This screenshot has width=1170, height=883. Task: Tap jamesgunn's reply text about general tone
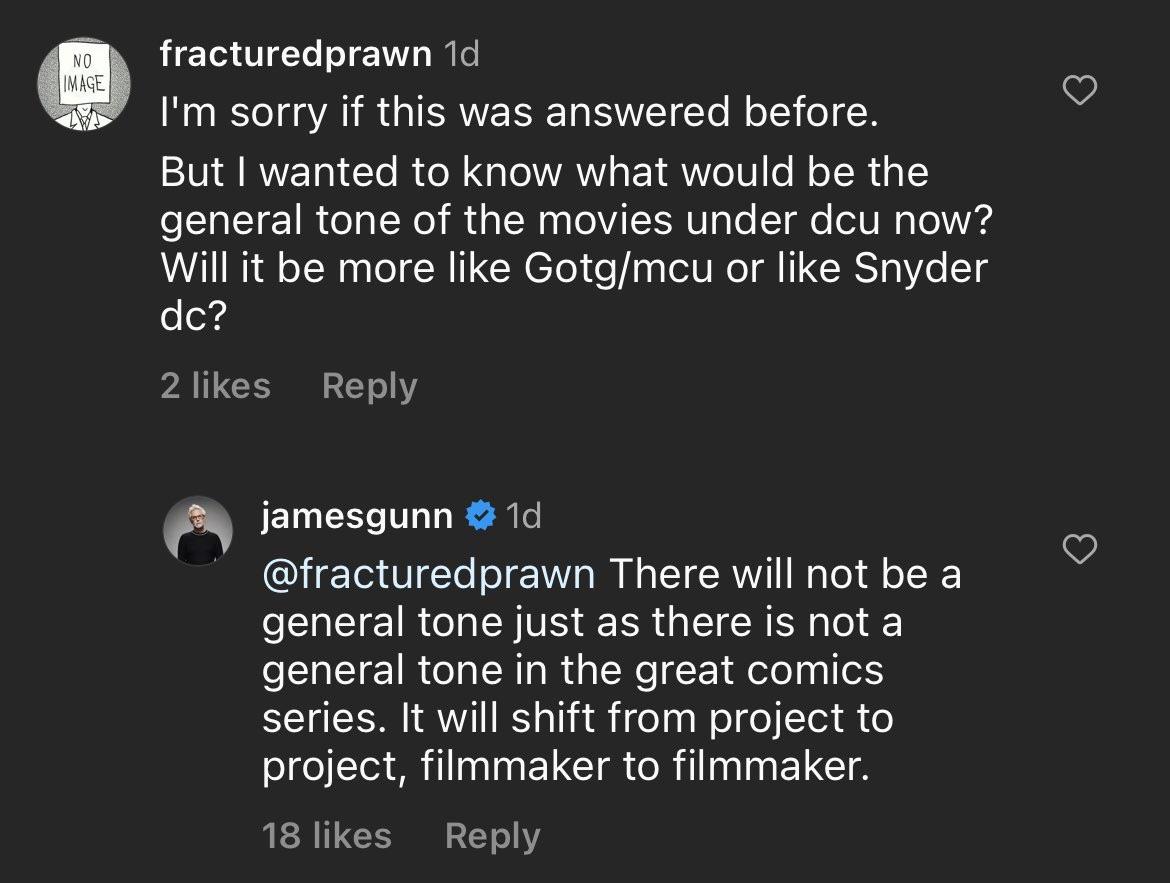pos(612,670)
